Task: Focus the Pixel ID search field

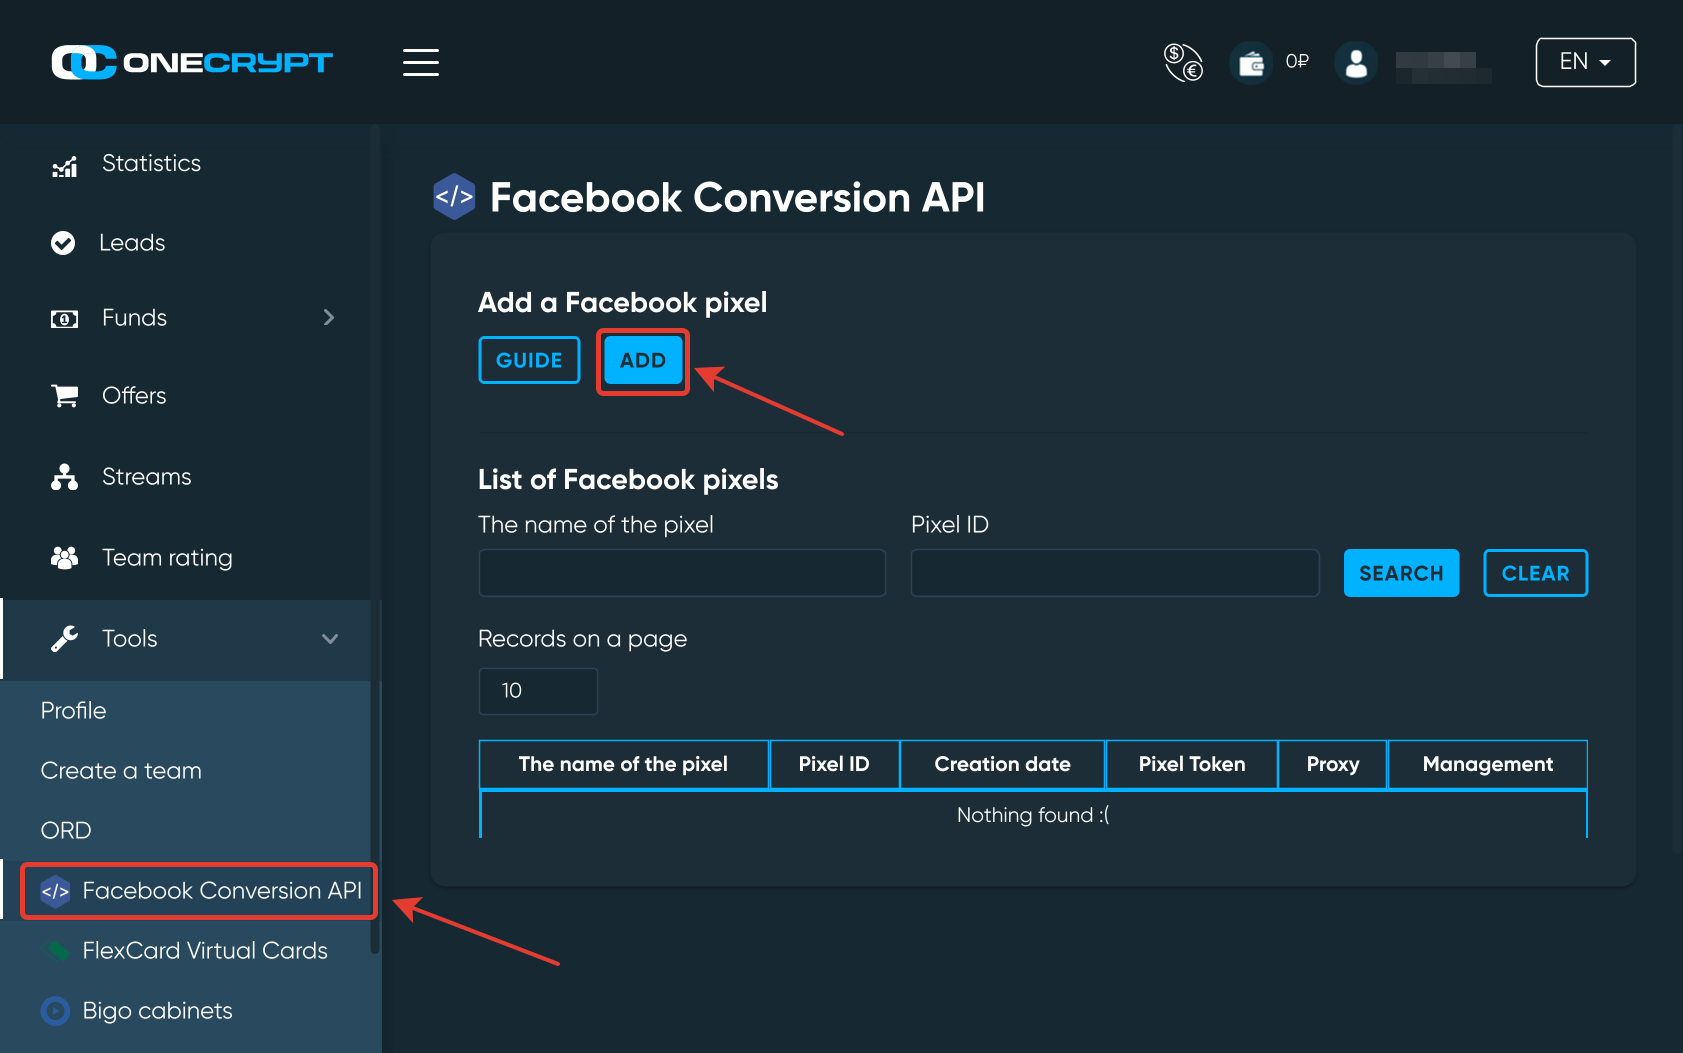Action: pyautogui.click(x=1115, y=573)
